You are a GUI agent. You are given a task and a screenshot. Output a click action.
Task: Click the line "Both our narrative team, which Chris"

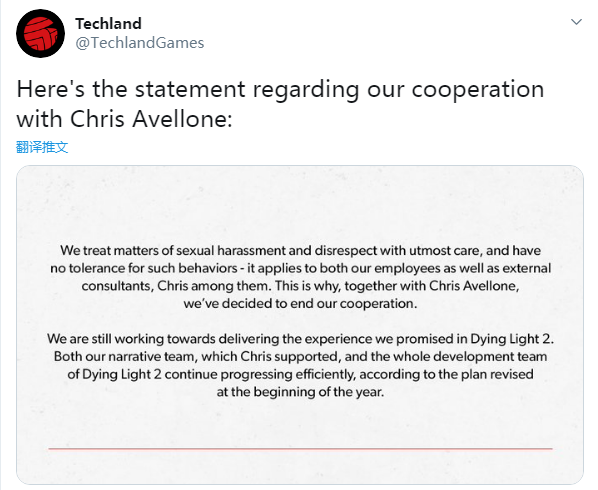click(x=301, y=356)
